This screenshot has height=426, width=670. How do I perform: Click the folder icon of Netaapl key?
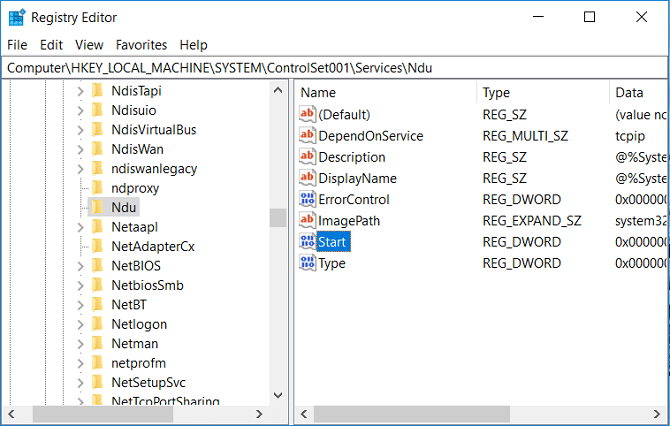98,227
